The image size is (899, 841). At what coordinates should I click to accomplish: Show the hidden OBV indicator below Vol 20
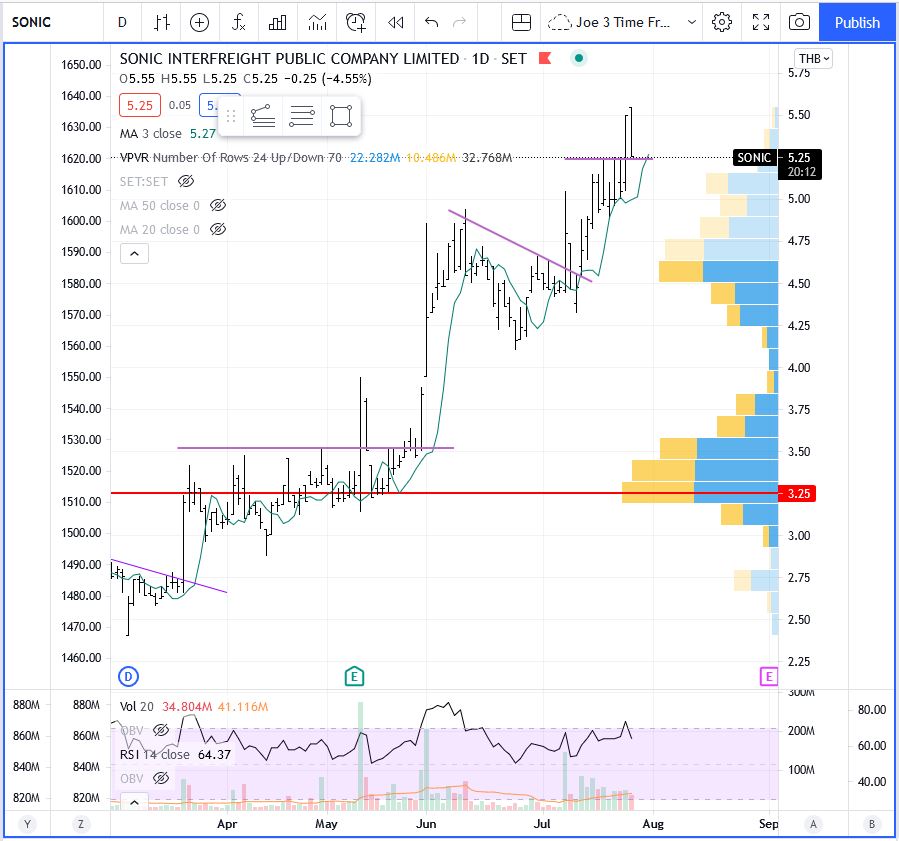(x=161, y=730)
